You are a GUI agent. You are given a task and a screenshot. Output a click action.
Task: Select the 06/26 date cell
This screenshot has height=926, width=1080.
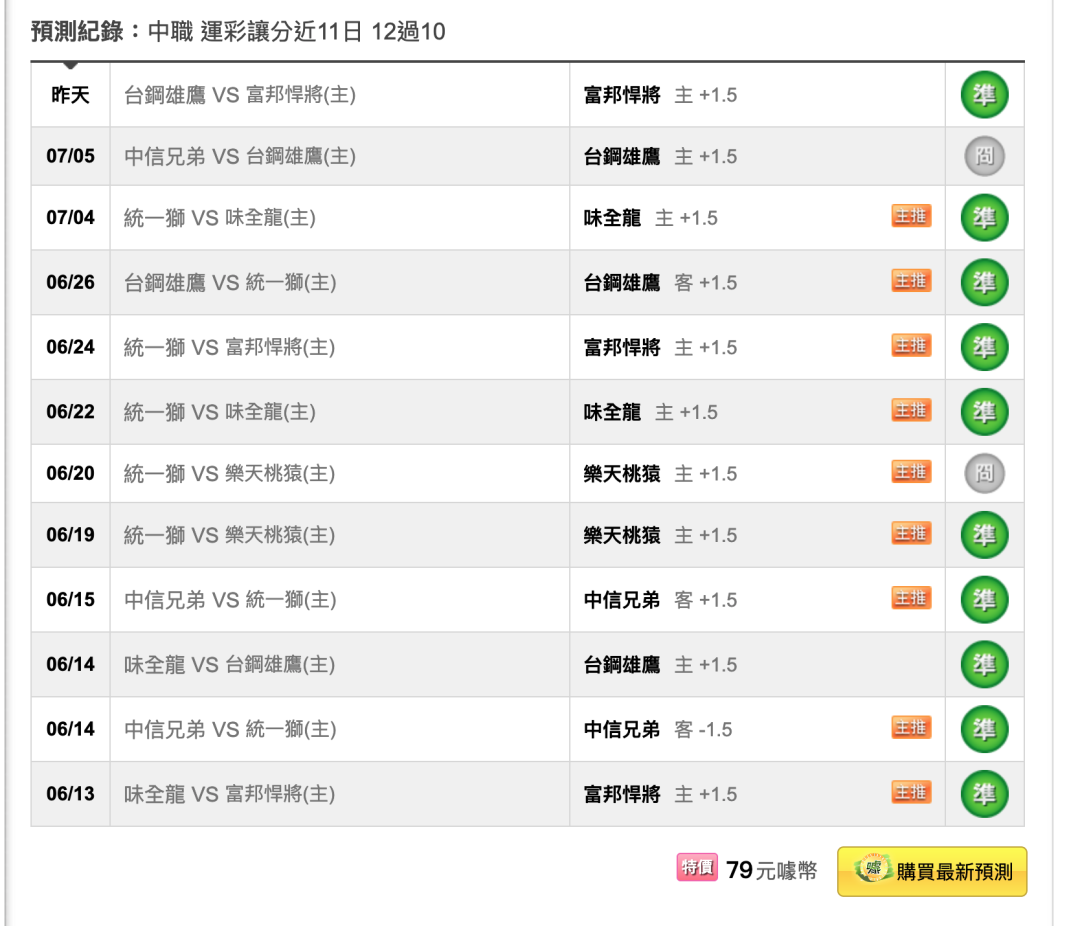[70, 282]
